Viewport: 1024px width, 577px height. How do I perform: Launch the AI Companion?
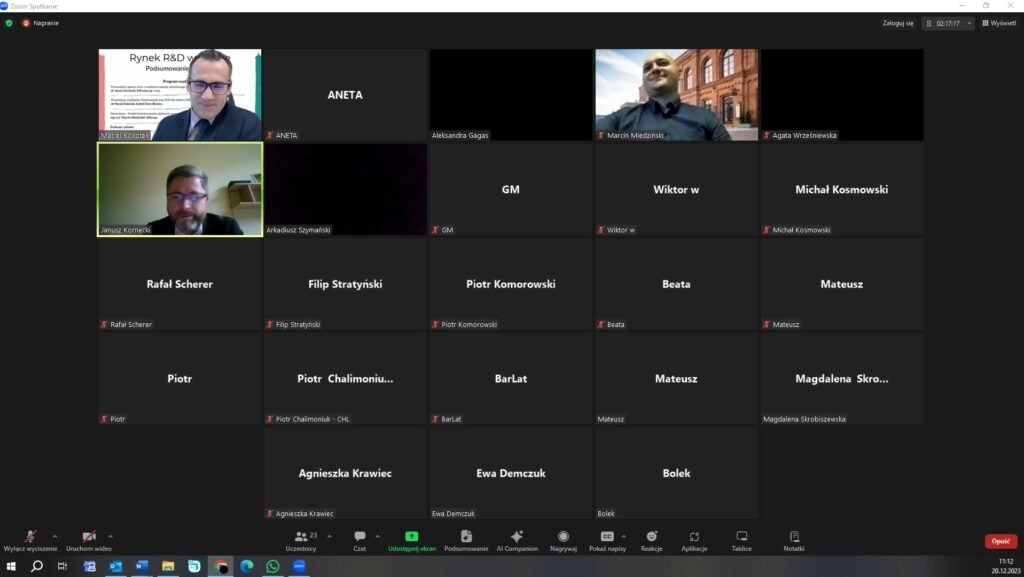click(x=517, y=537)
